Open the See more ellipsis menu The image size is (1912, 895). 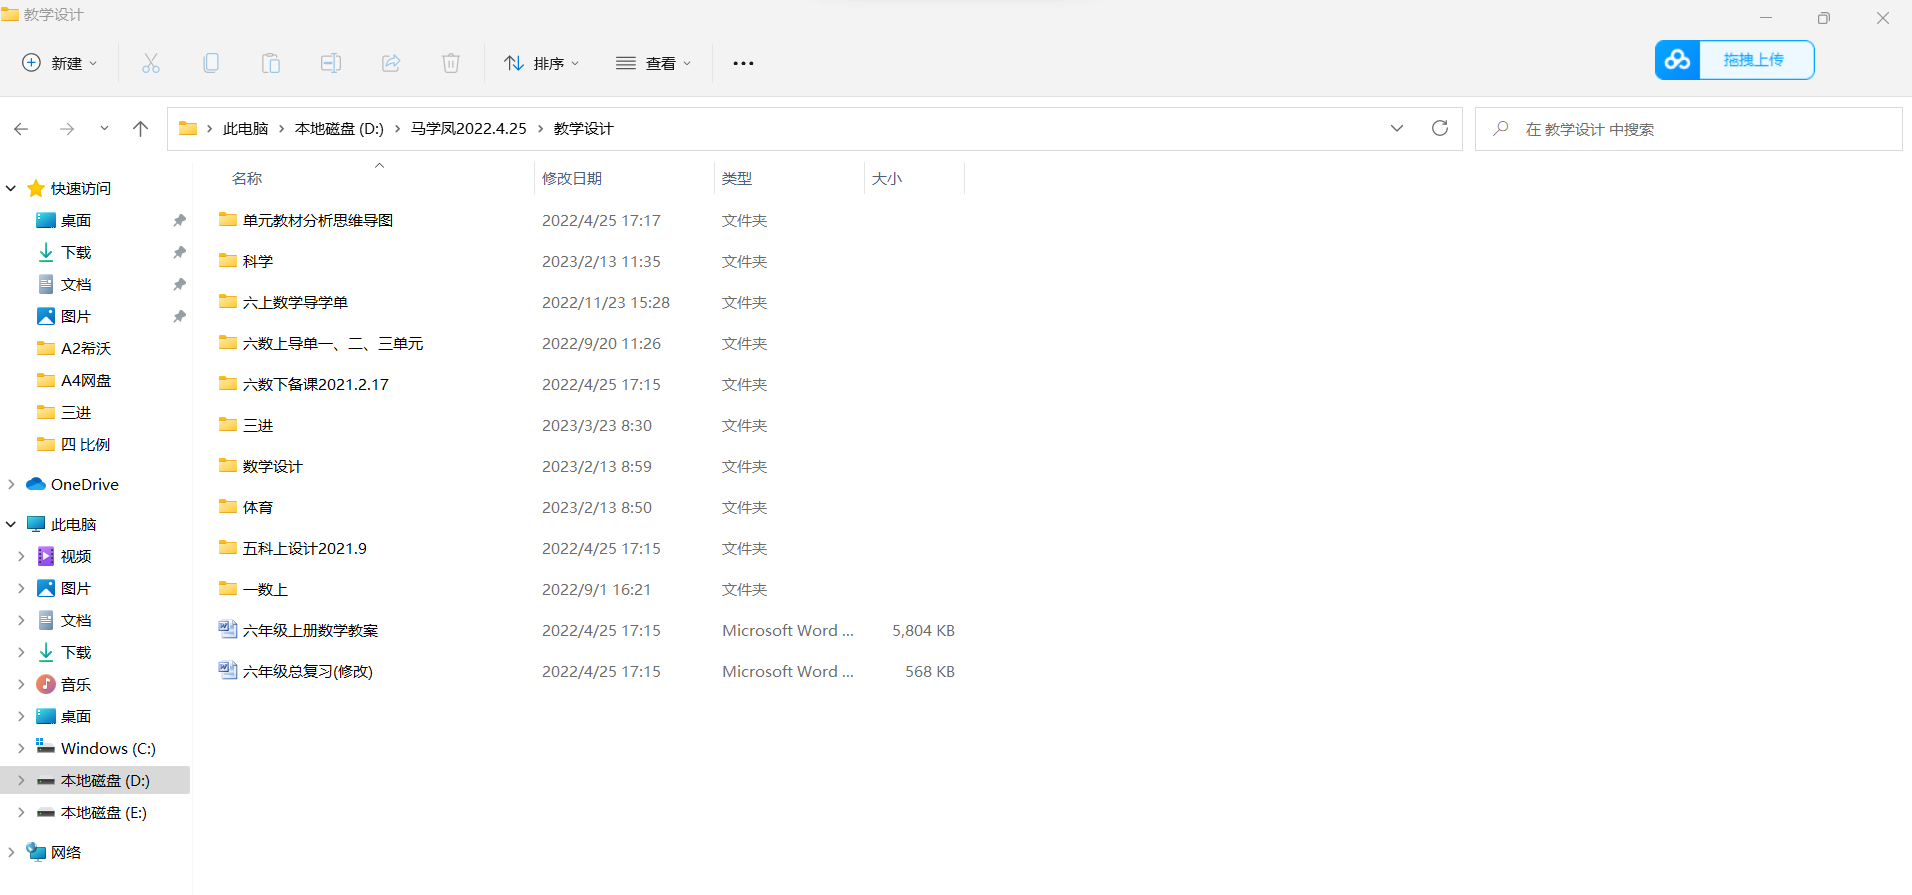pos(743,63)
